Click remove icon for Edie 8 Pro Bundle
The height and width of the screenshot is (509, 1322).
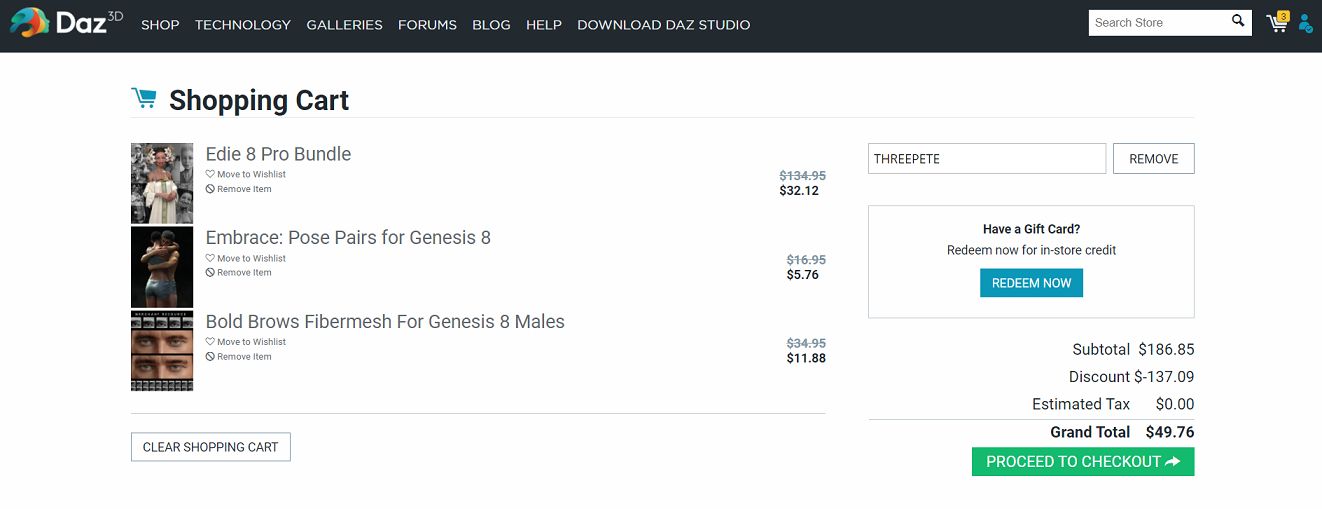coord(210,189)
